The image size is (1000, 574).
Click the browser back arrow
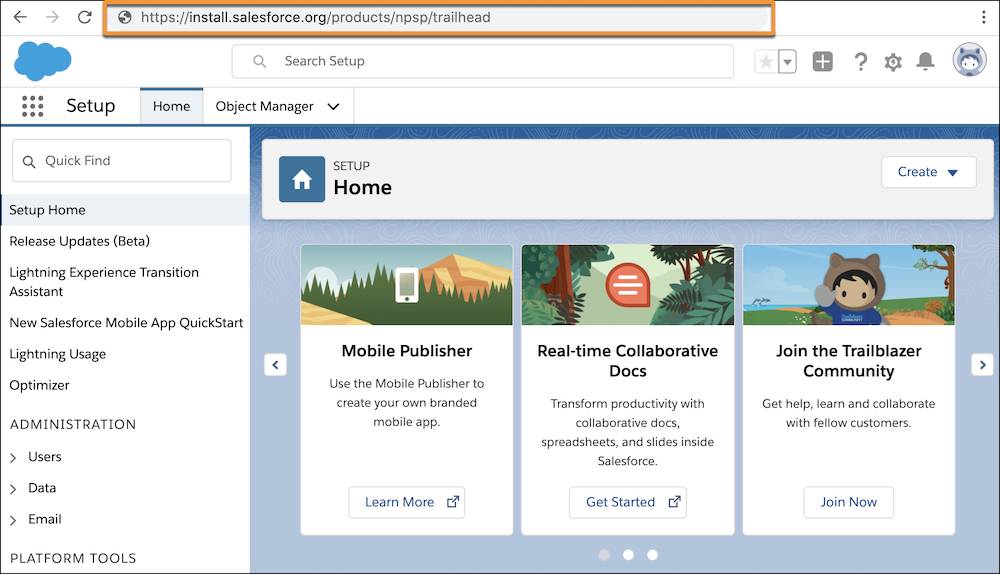tap(20, 17)
